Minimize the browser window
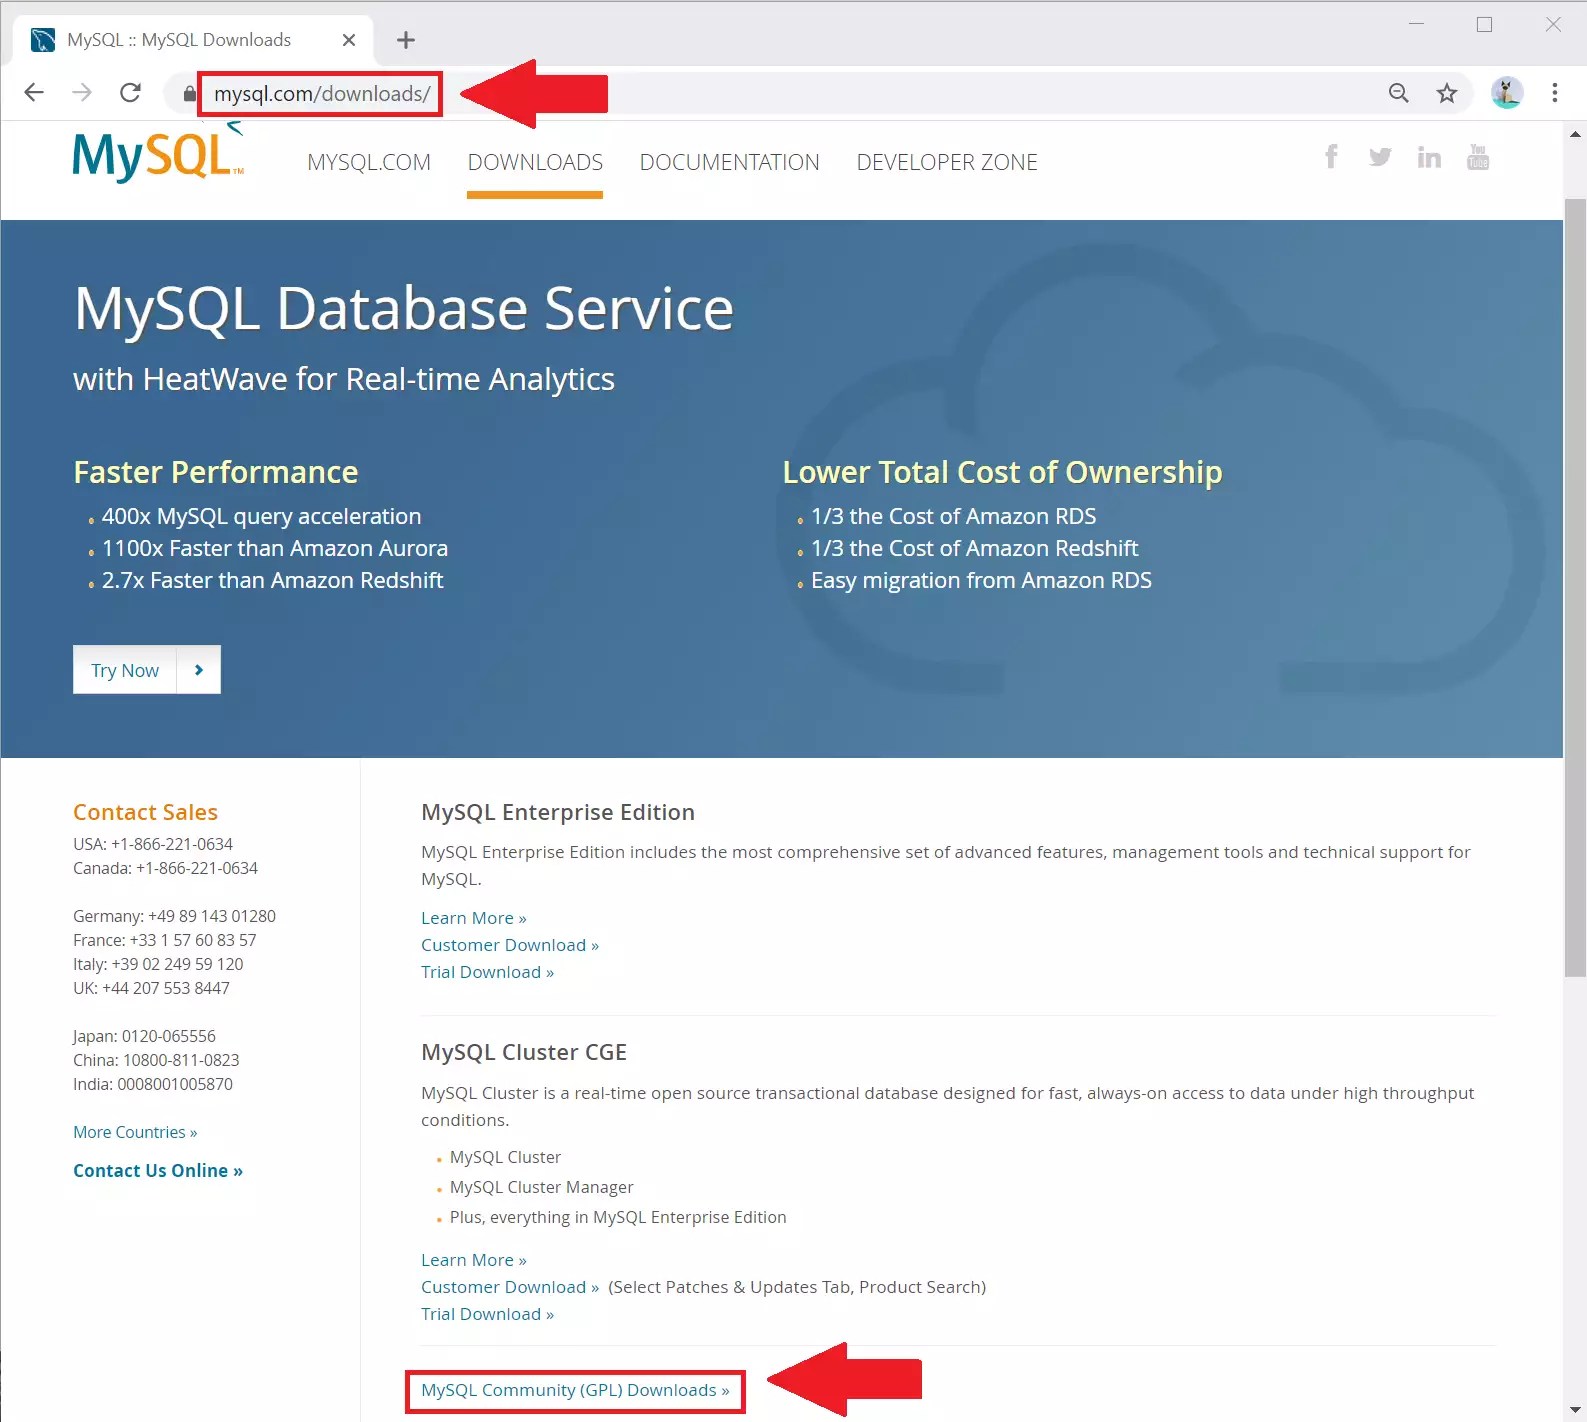 [1416, 24]
